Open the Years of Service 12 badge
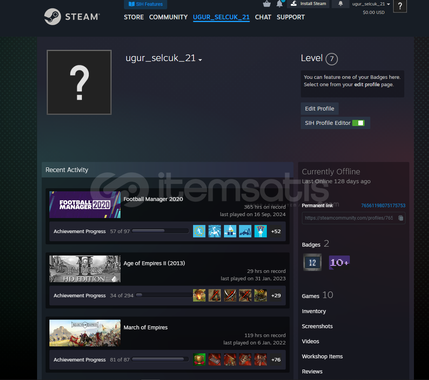Screen dimensions: 429x380 coord(312,262)
